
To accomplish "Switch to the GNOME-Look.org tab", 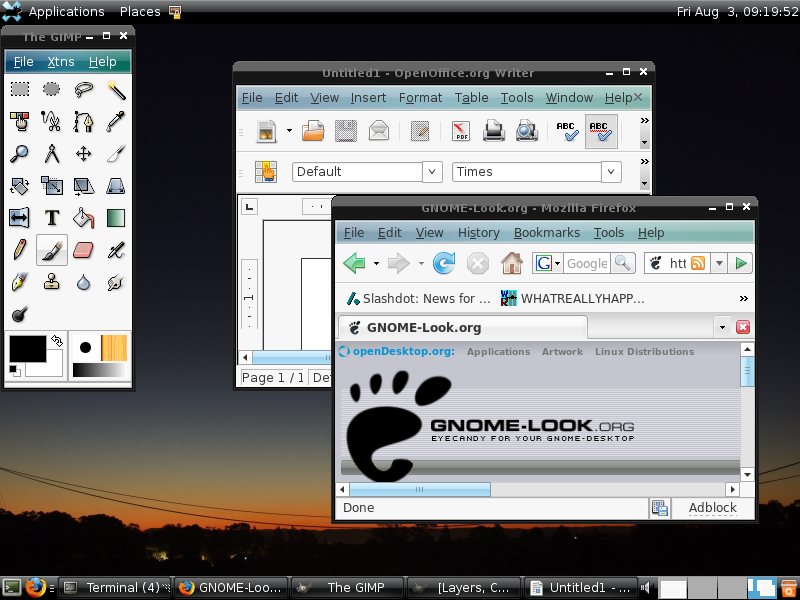I will tap(463, 328).
